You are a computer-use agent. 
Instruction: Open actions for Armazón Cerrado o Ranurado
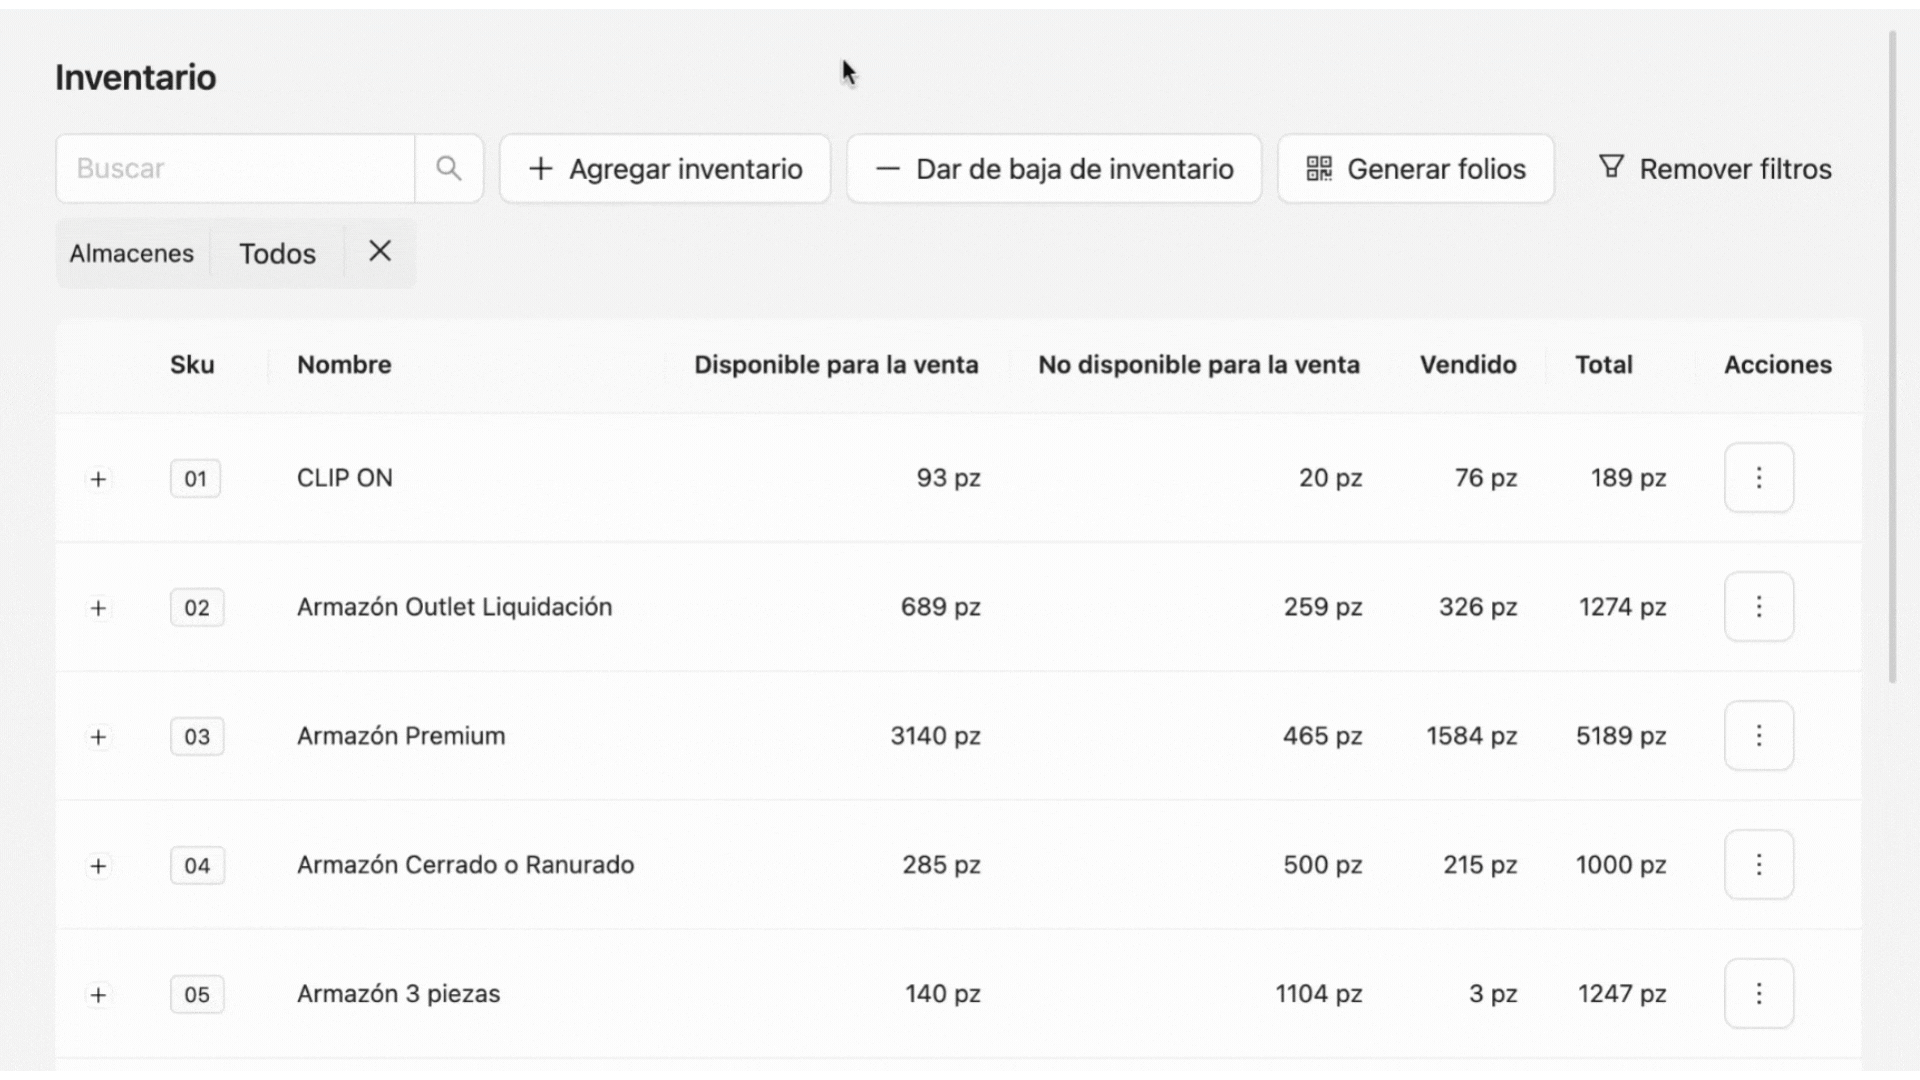[1758, 865]
